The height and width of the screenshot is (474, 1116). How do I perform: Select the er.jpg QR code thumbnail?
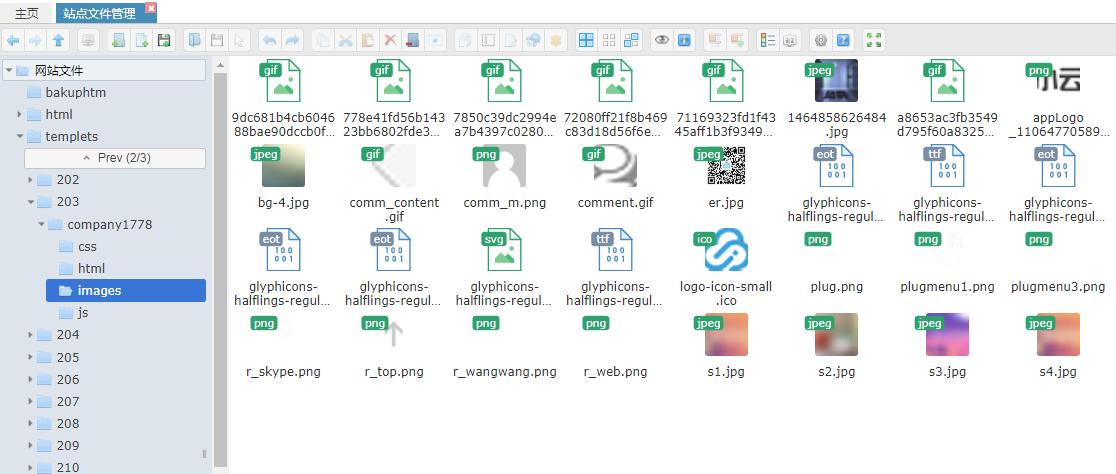click(726, 166)
